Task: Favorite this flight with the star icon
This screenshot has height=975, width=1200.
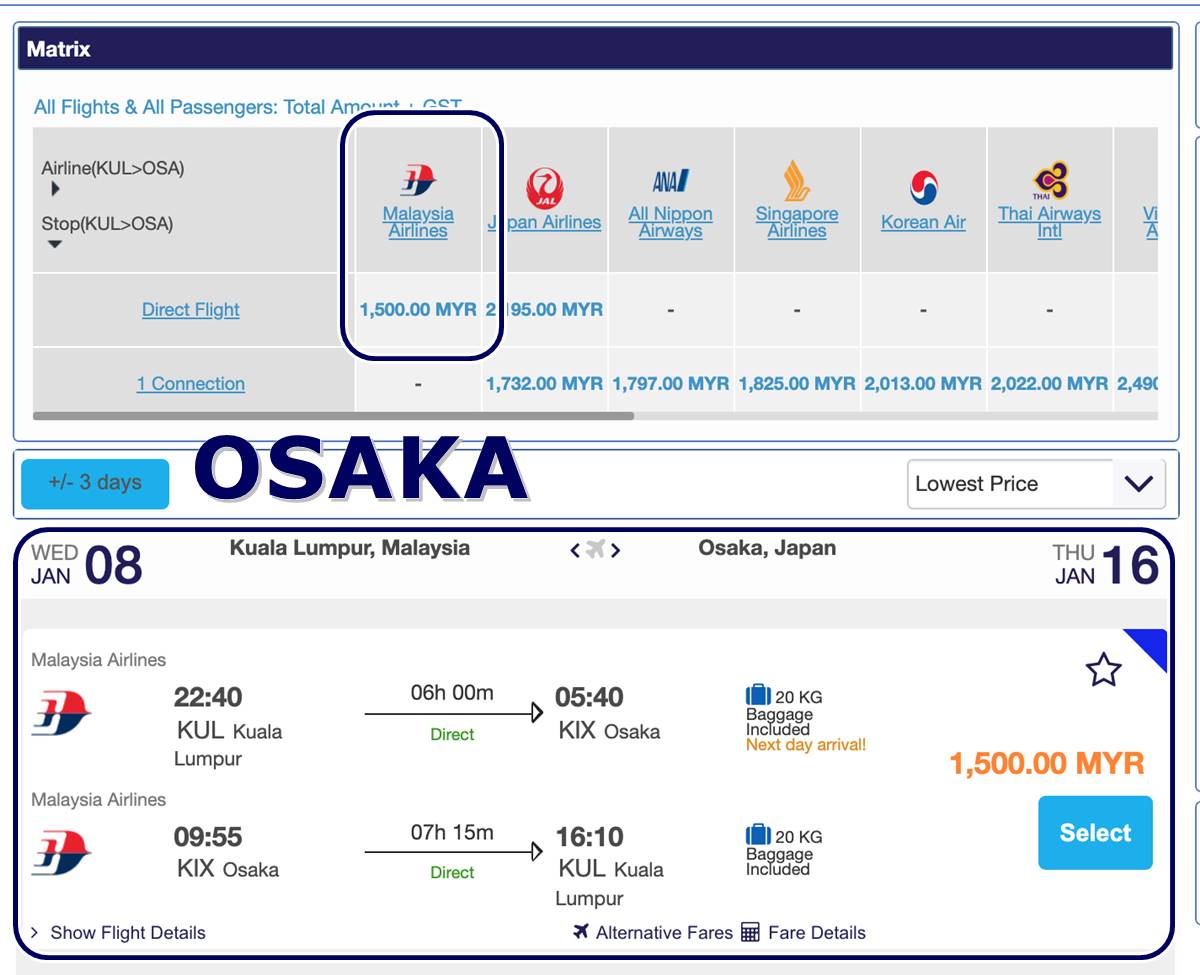Action: coord(1104,670)
